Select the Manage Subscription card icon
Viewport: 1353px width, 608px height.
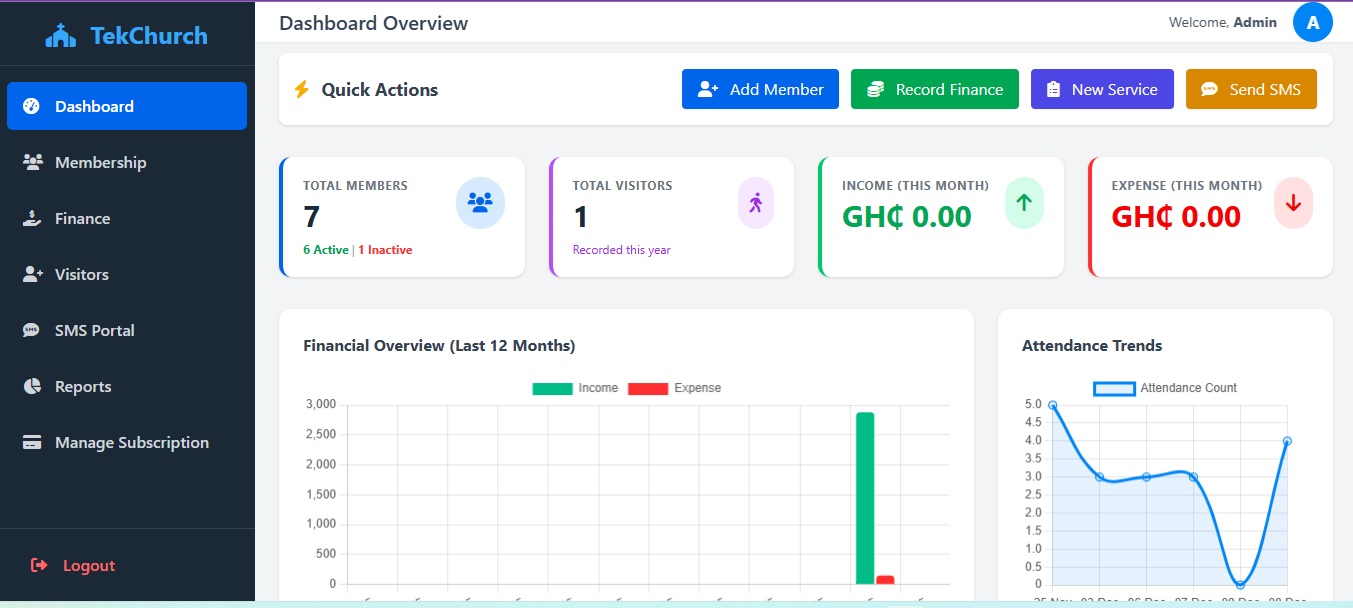pyautogui.click(x=32, y=442)
